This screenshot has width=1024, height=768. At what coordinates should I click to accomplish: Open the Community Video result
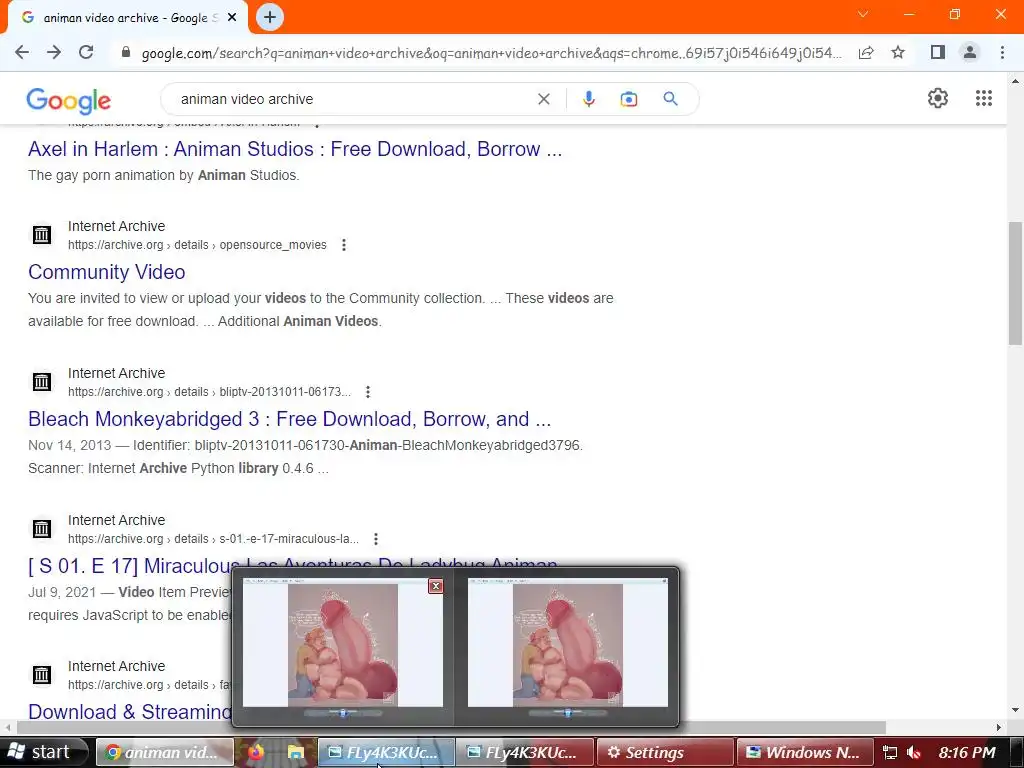coord(106,272)
